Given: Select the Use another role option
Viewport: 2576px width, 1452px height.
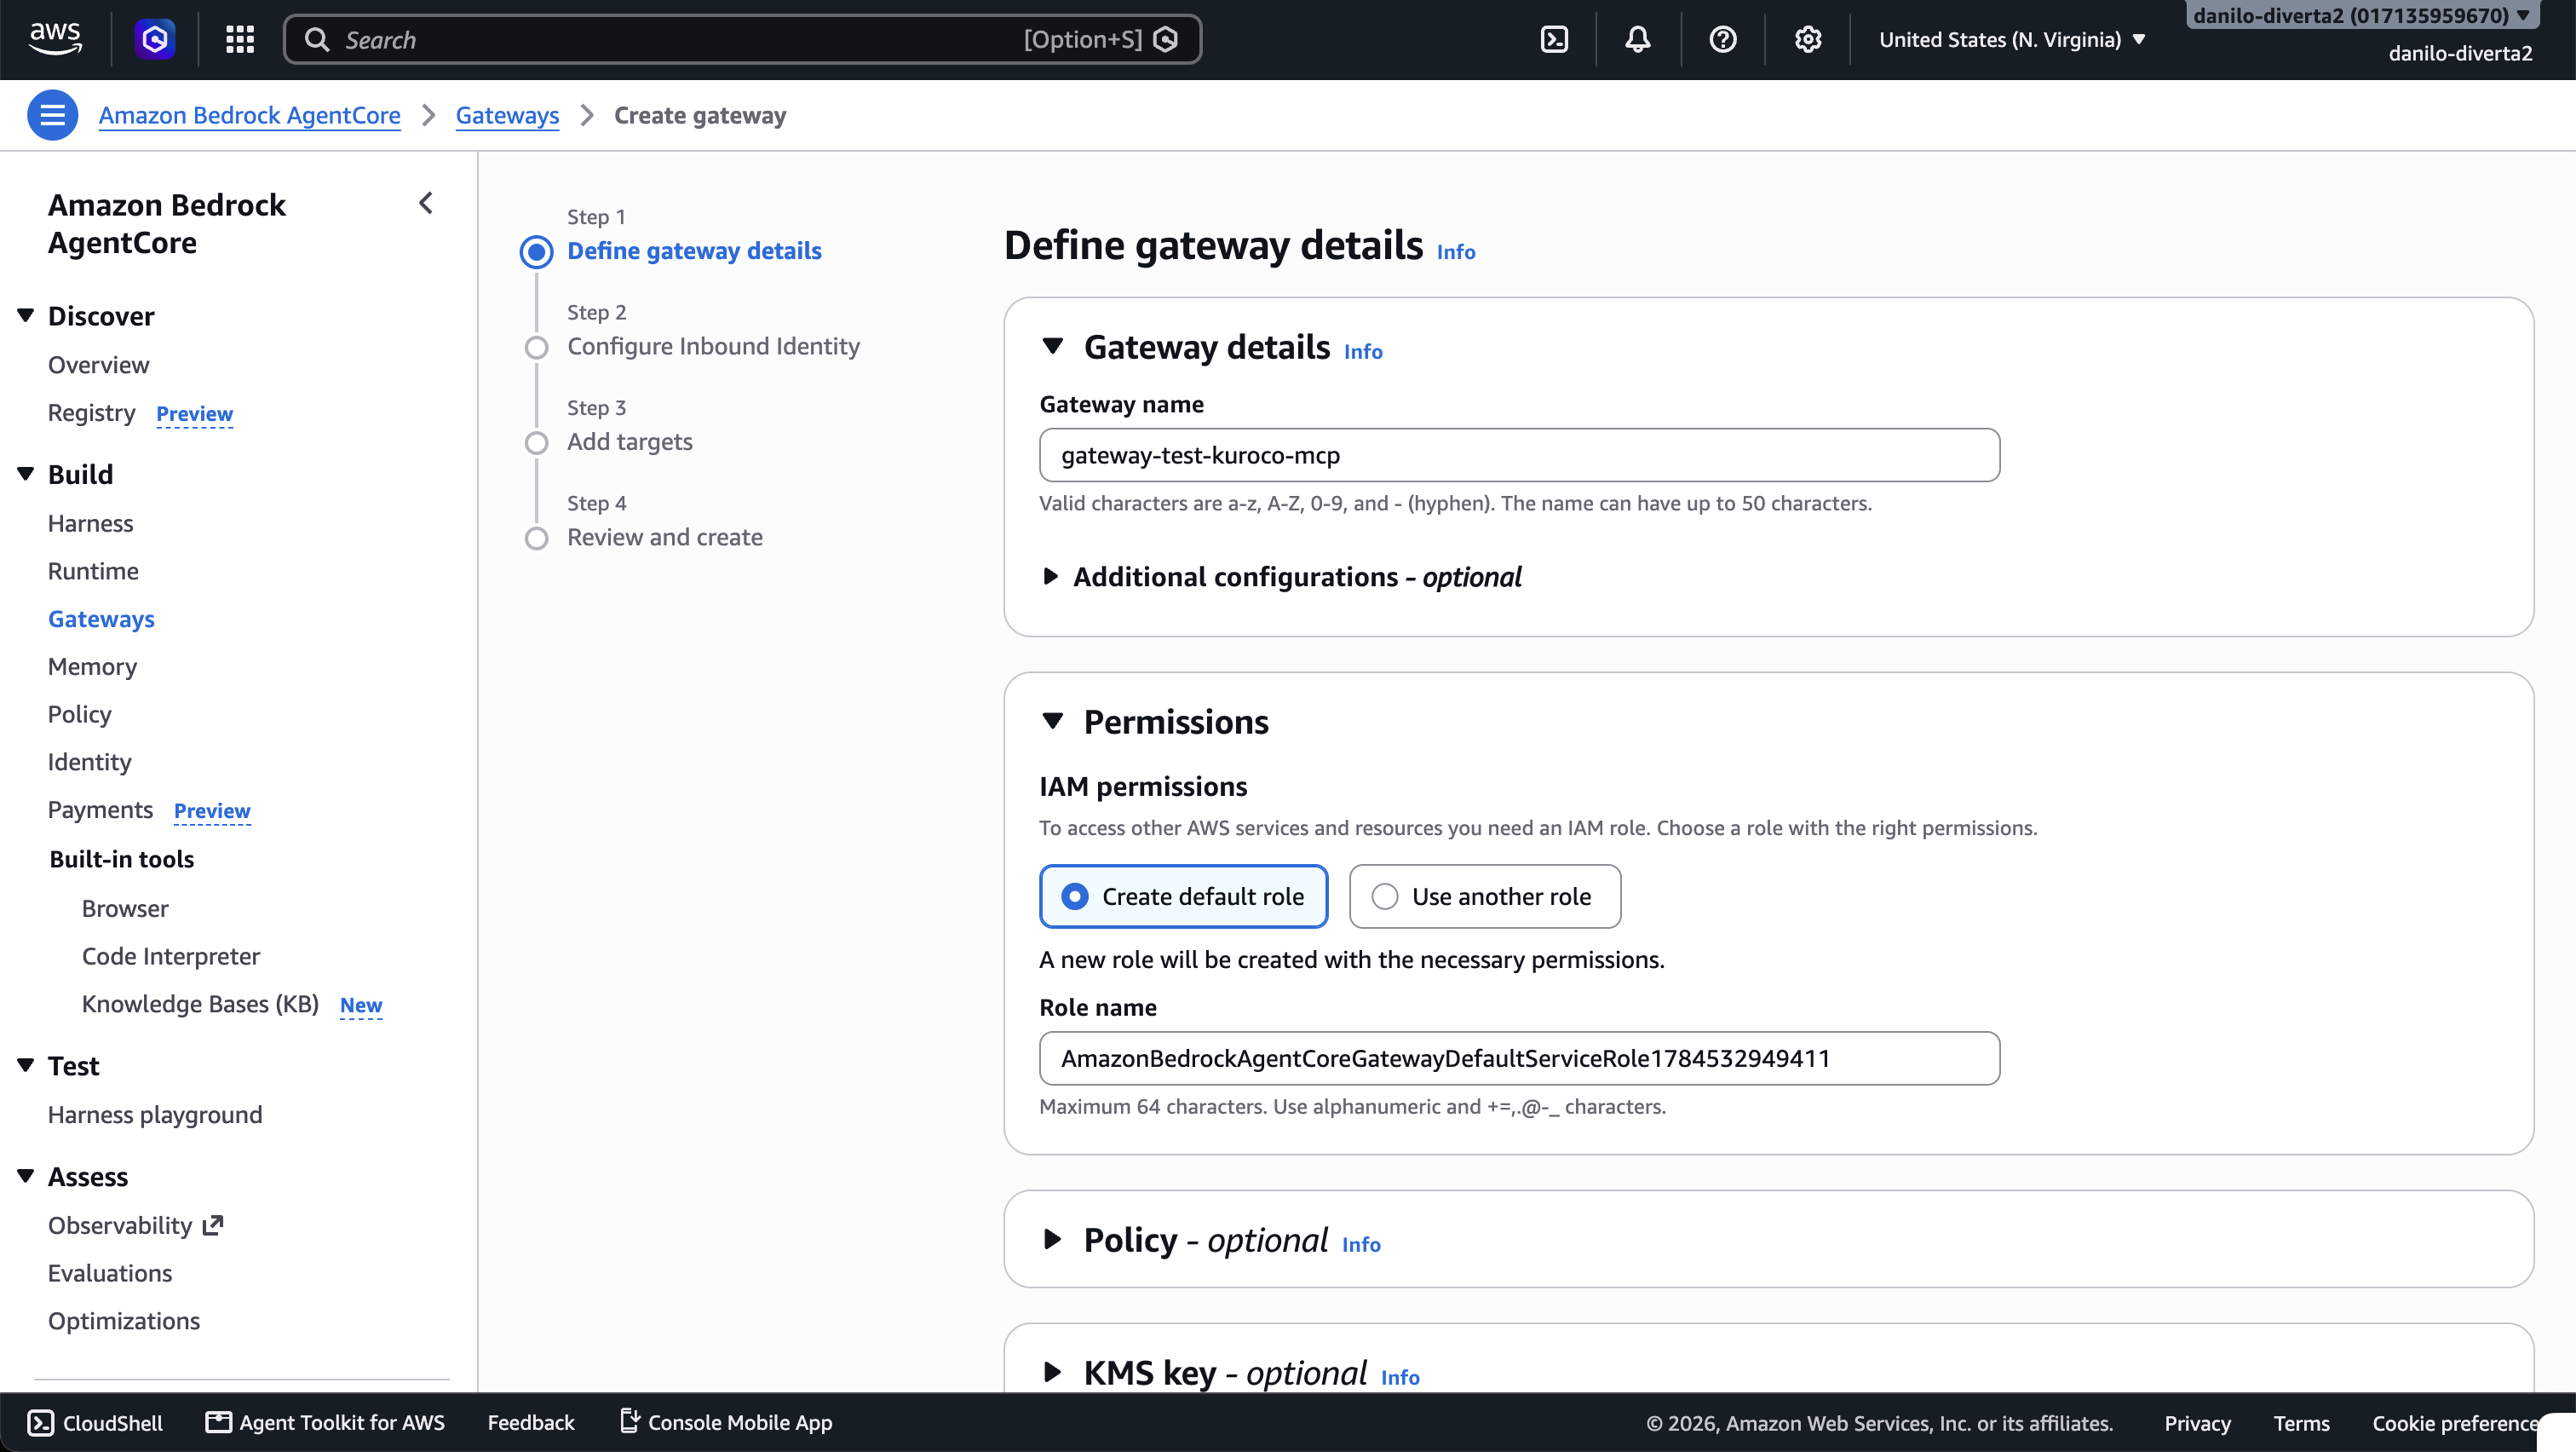Looking at the screenshot, I should click(x=1484, y=896).
